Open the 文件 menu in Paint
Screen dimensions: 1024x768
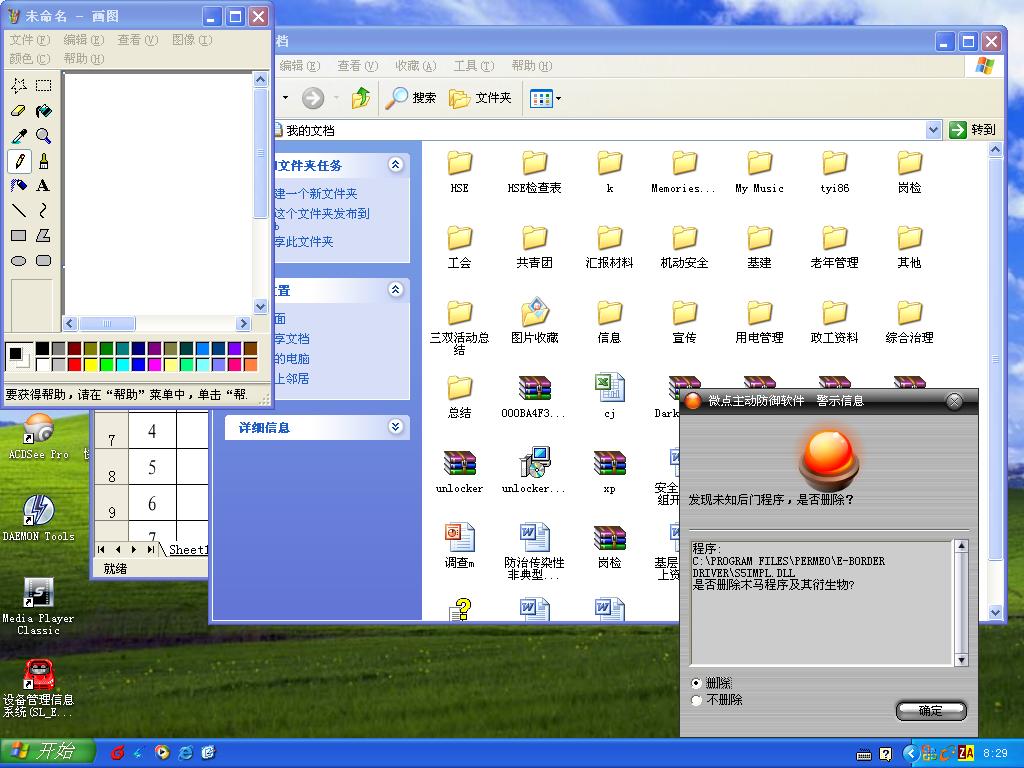click(30, 40)
